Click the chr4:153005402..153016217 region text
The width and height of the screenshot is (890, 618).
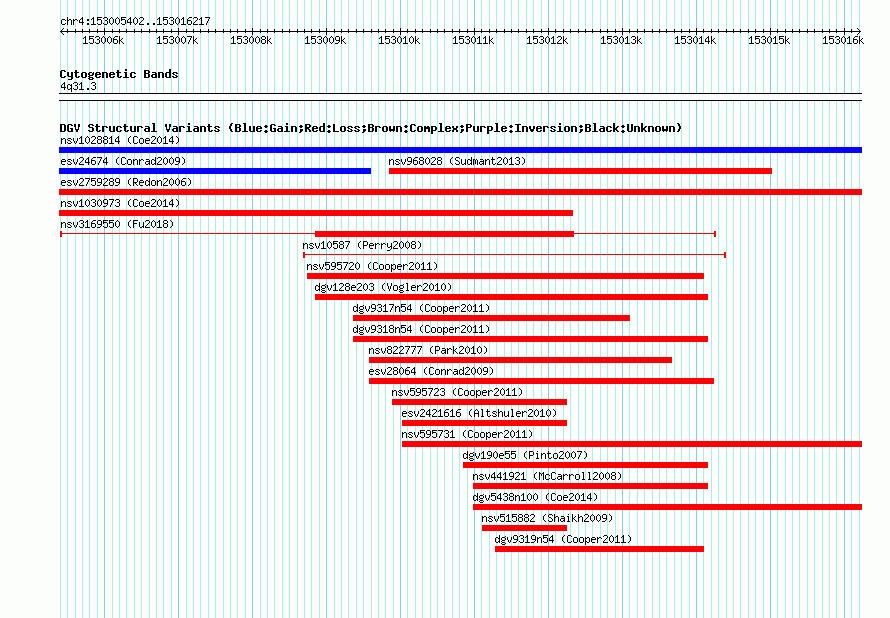pyautogui.click(x=135, y=21)
